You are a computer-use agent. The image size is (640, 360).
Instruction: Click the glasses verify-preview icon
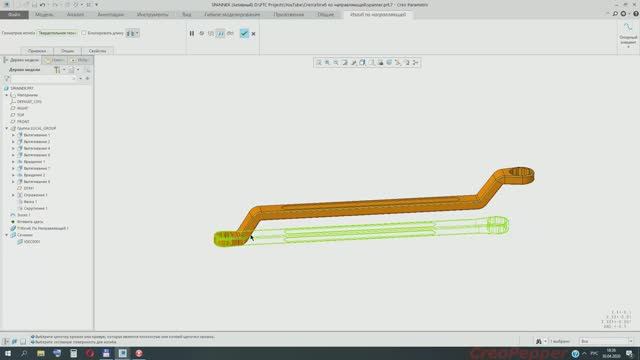click(230, 33)
